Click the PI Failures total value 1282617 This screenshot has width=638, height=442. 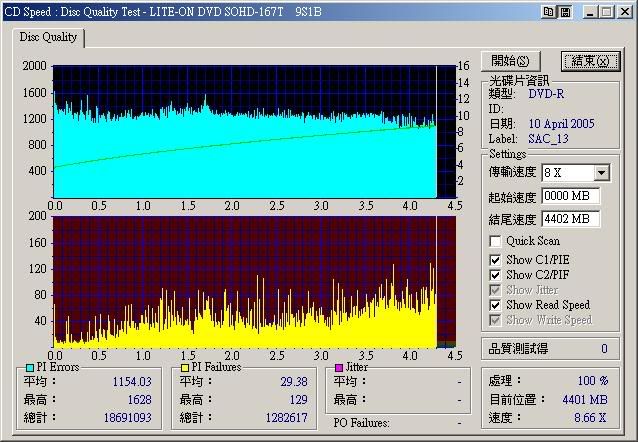click(286, 418)
